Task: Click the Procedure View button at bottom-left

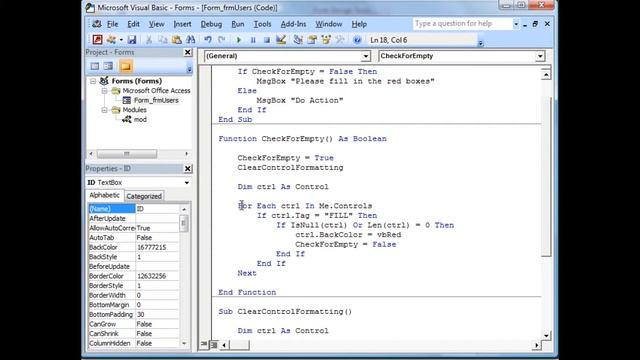Action: pyautogui.click(x=204, y=344)
